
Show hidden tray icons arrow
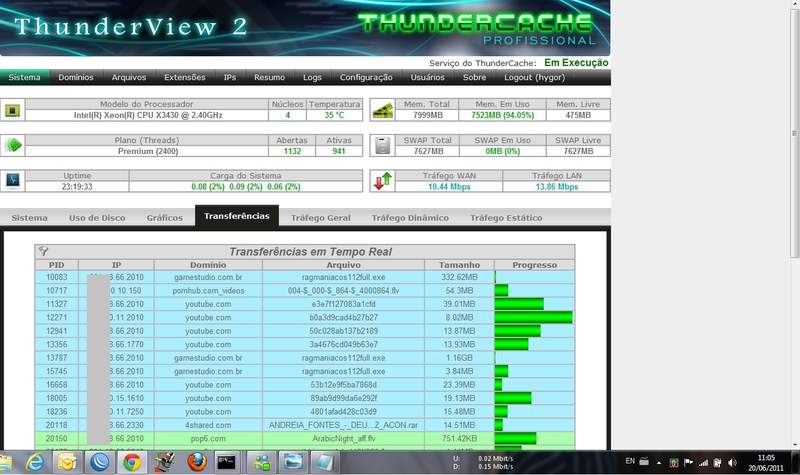coord(659,463)
